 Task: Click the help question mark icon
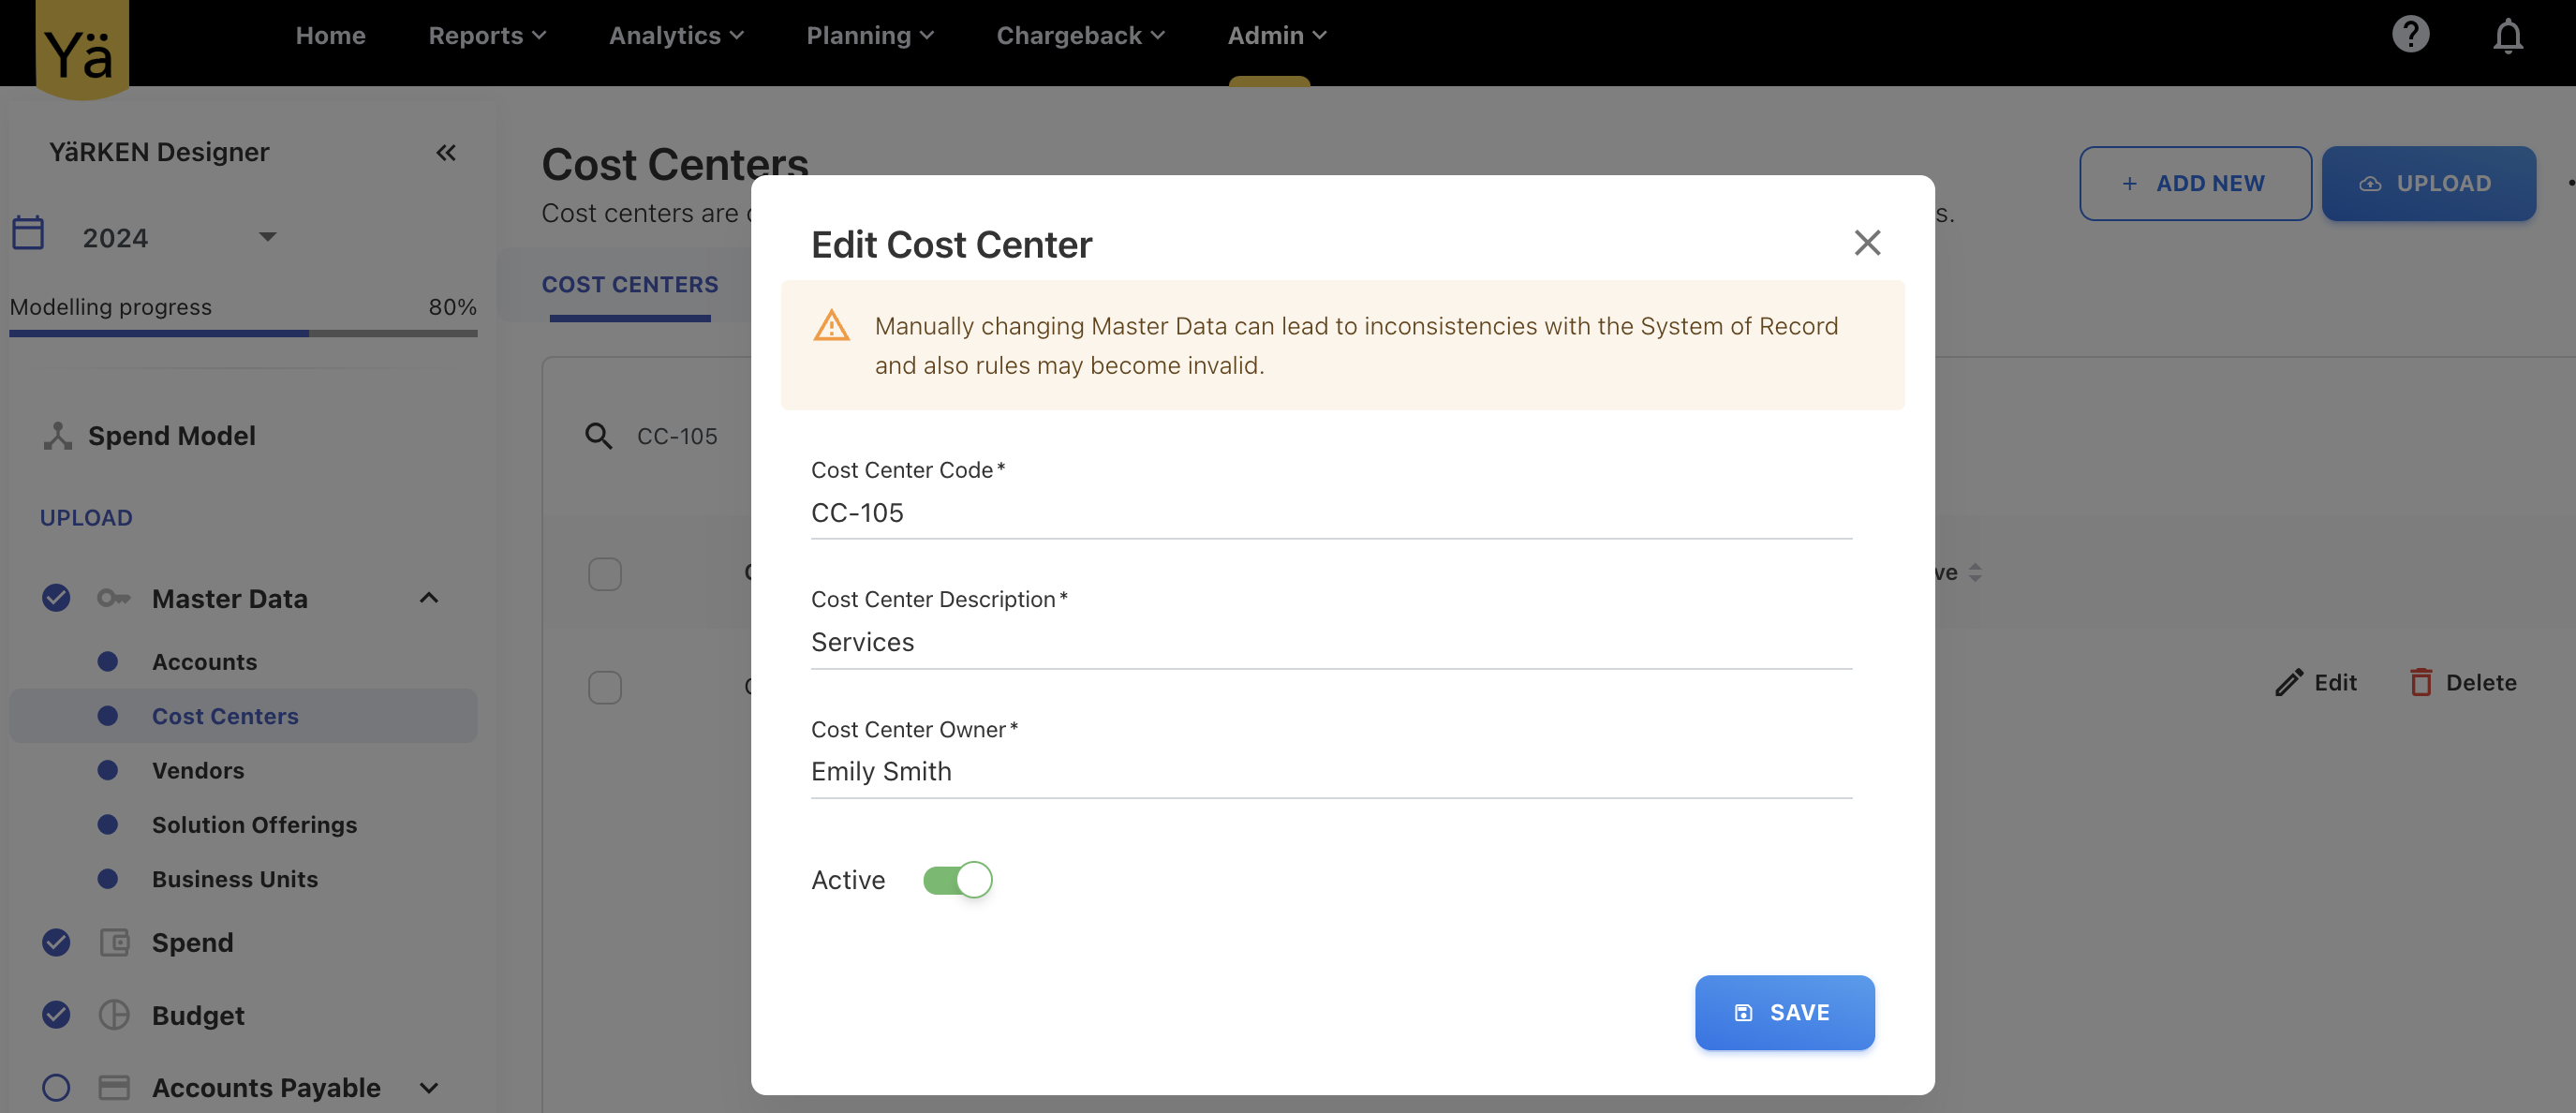pyautogui.click(x=2410, y=35)
